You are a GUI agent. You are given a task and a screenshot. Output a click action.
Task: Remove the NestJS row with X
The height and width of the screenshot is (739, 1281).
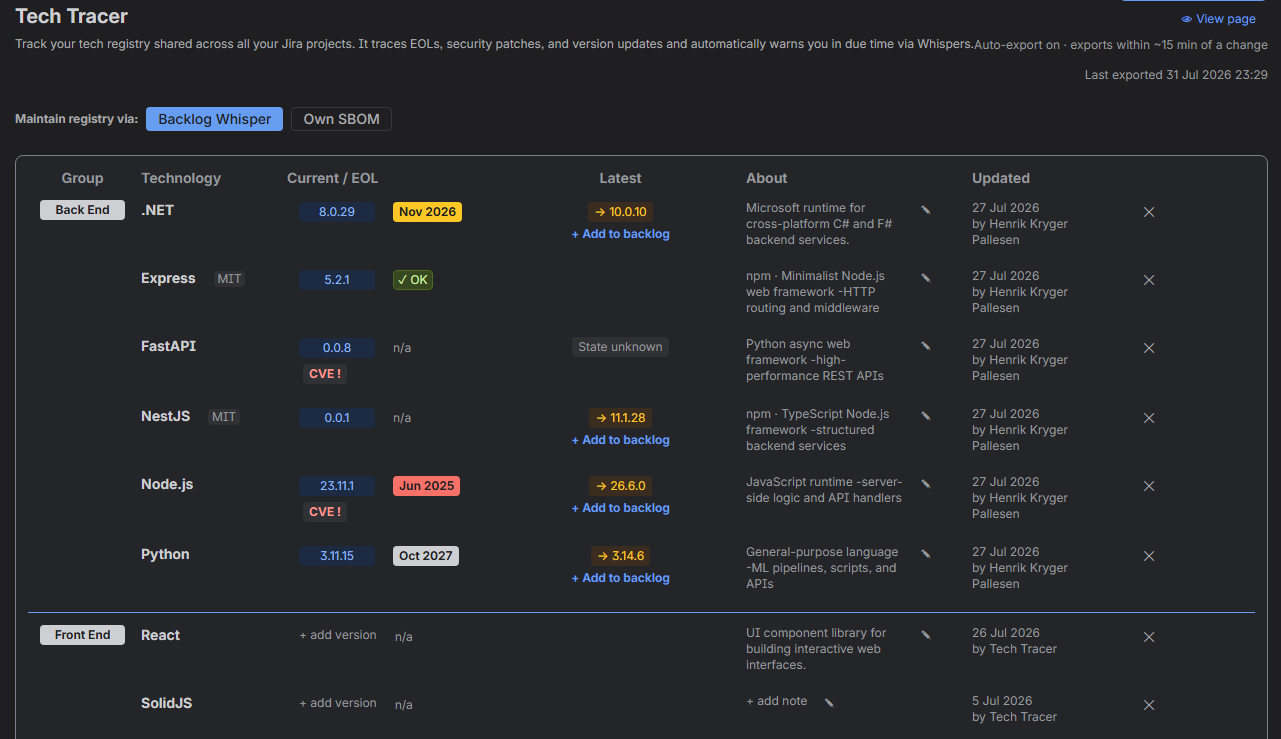click(1149, 418)
